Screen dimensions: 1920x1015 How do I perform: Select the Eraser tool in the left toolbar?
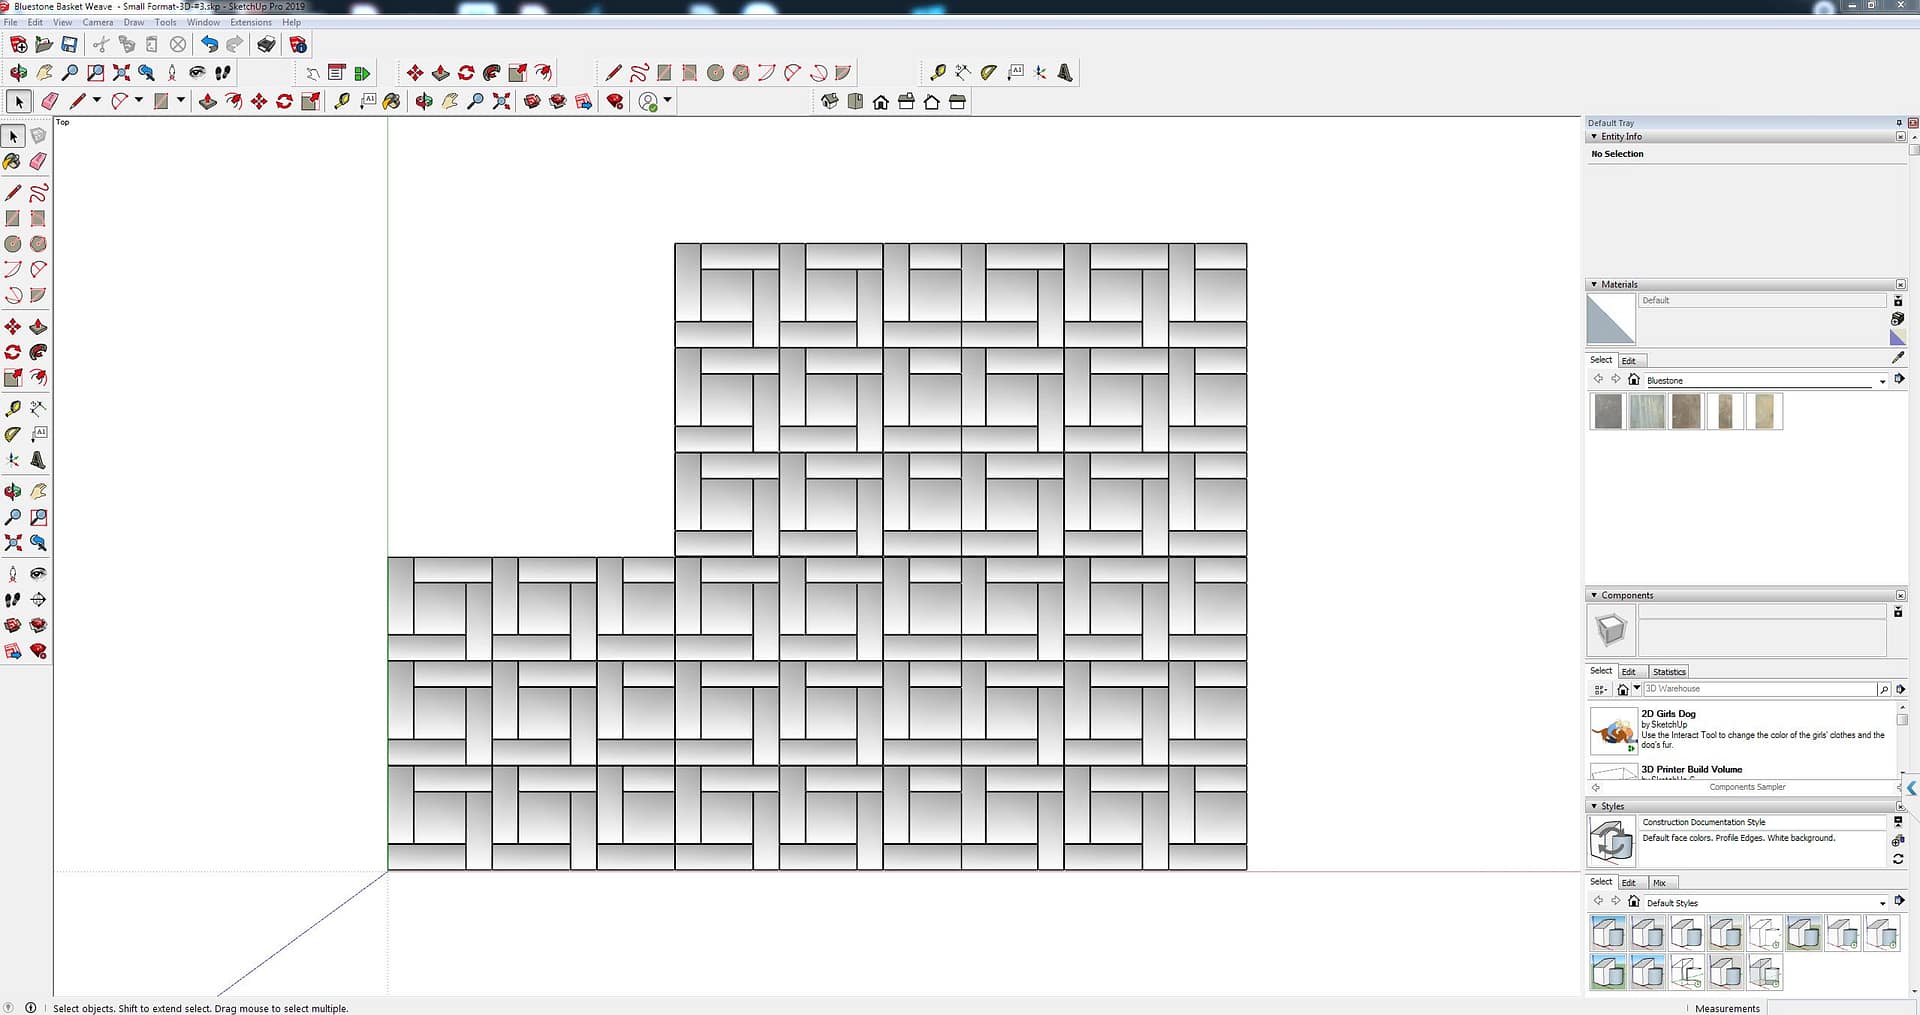[38, 161]
